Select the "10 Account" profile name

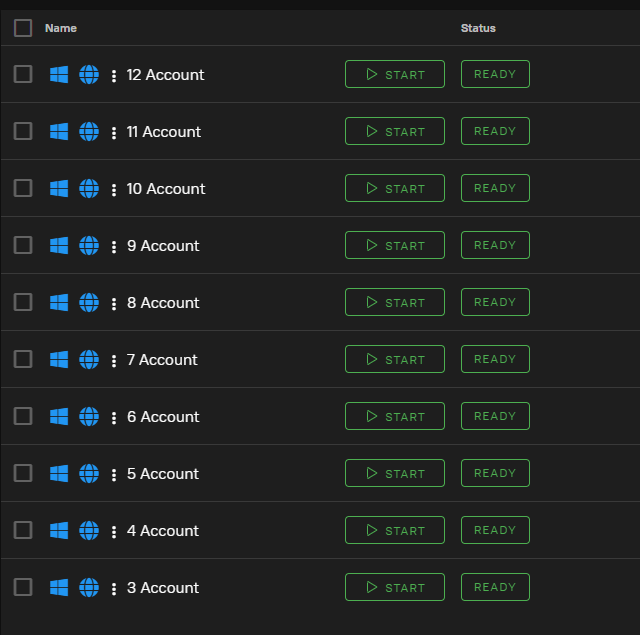pos(166,189)
